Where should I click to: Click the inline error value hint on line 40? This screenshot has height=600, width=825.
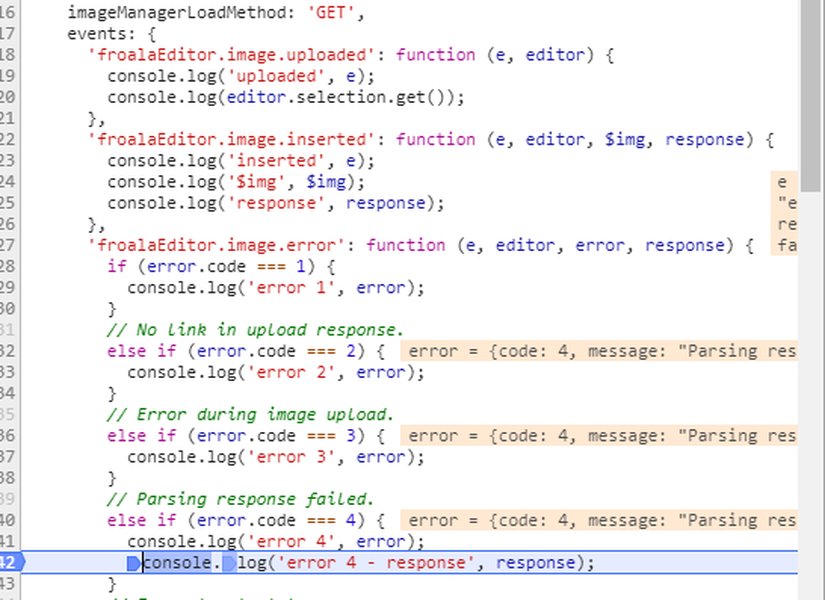[599, 521]
